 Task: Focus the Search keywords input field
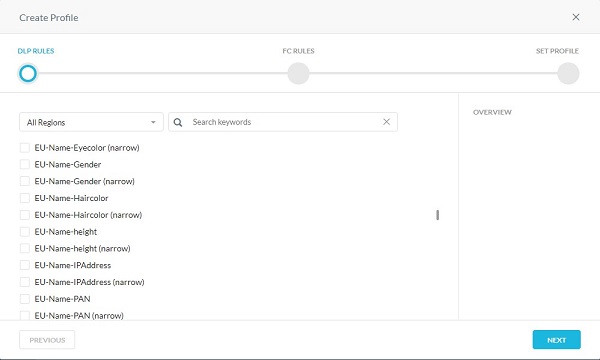(x=285, y=122)
